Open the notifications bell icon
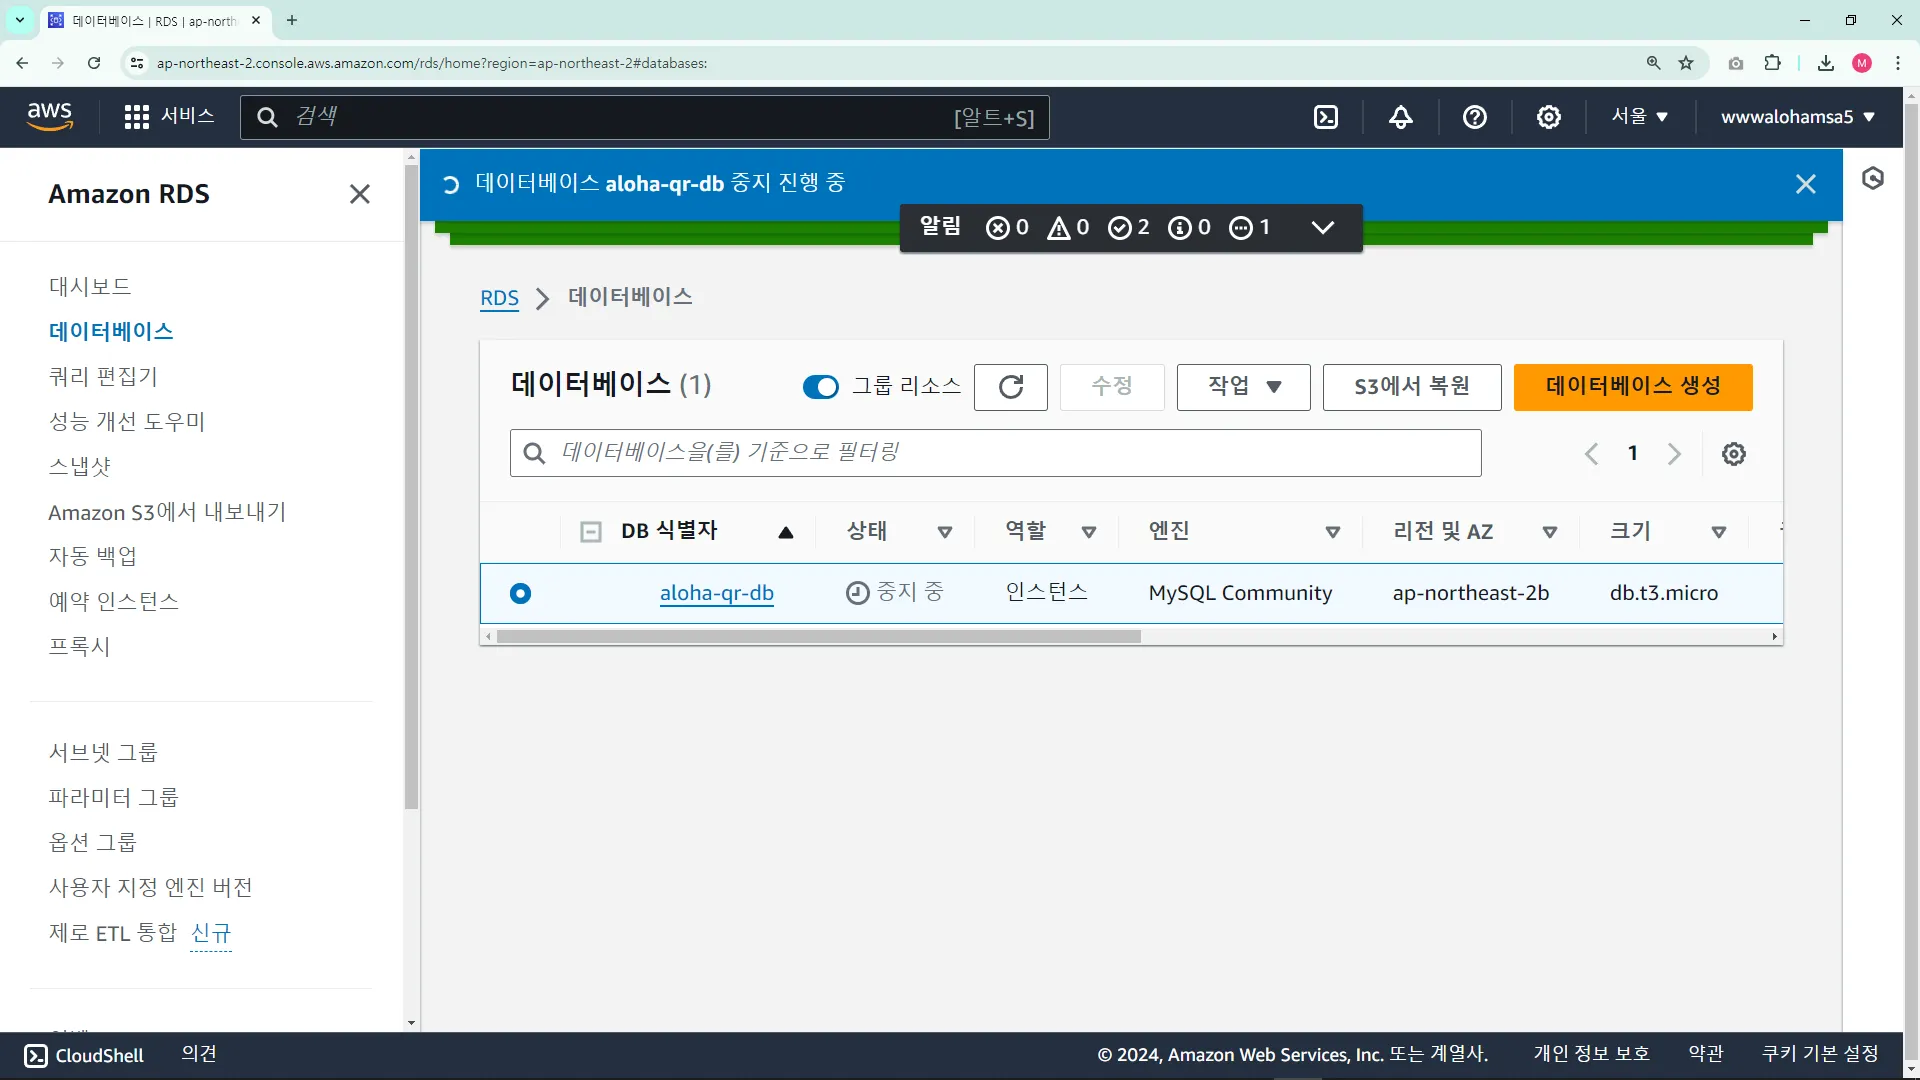Image resolution: width=1920 pixels, height=1080 pixels. 1401,117
